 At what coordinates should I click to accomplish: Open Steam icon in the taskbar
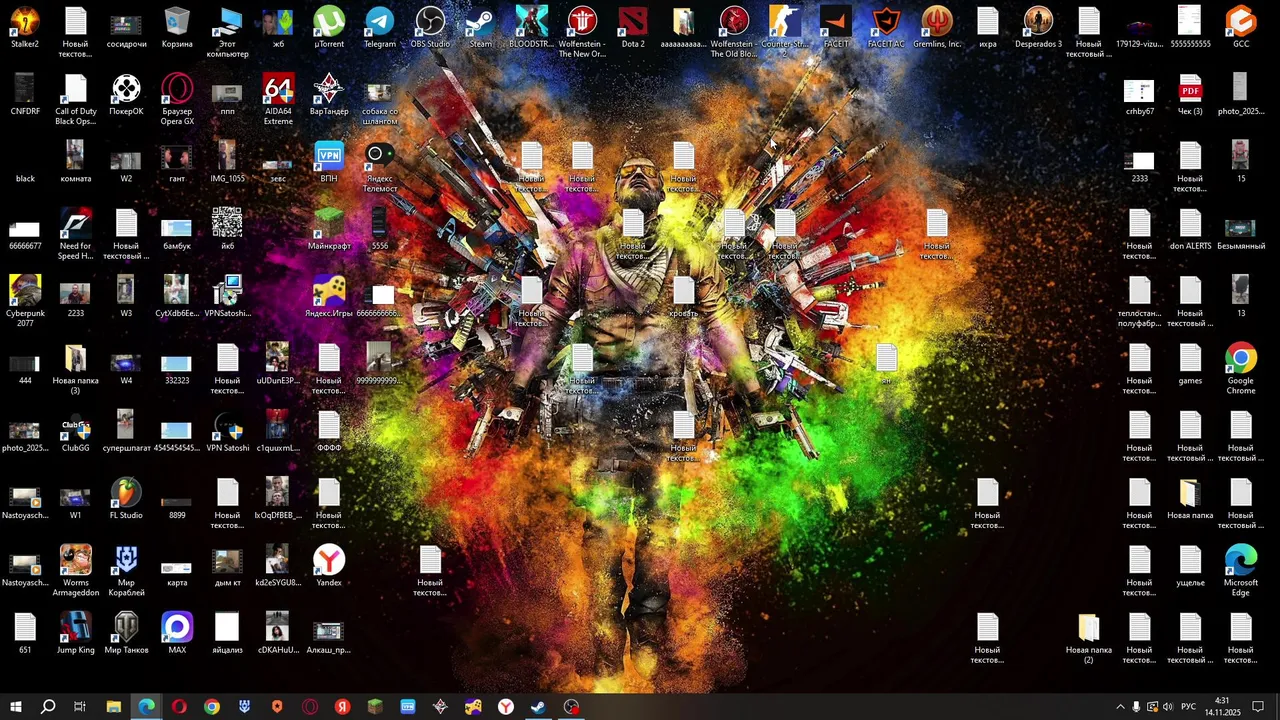point(538,707)
